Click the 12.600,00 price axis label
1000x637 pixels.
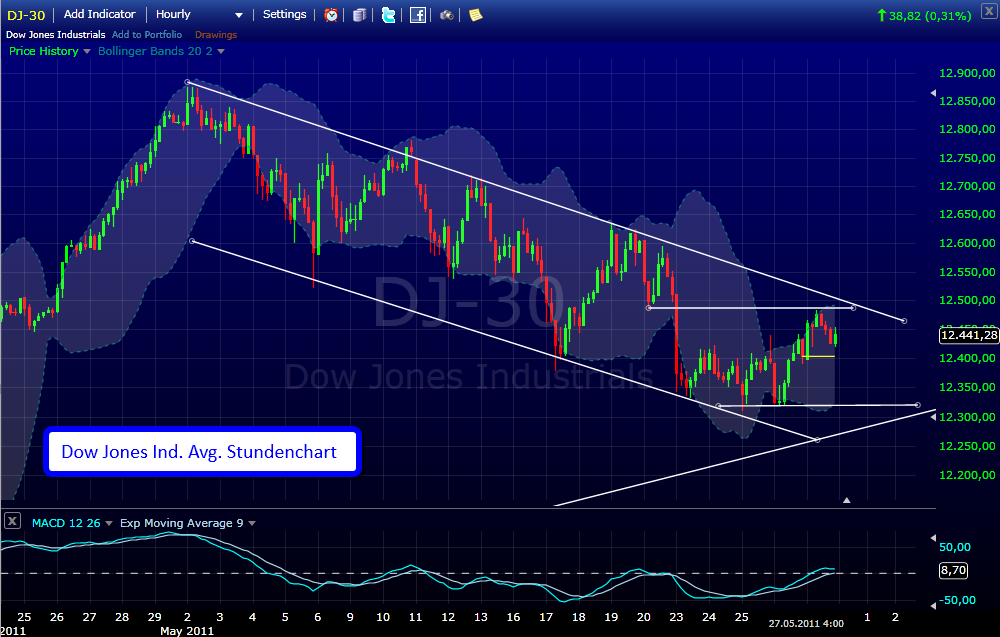point(967,243)
